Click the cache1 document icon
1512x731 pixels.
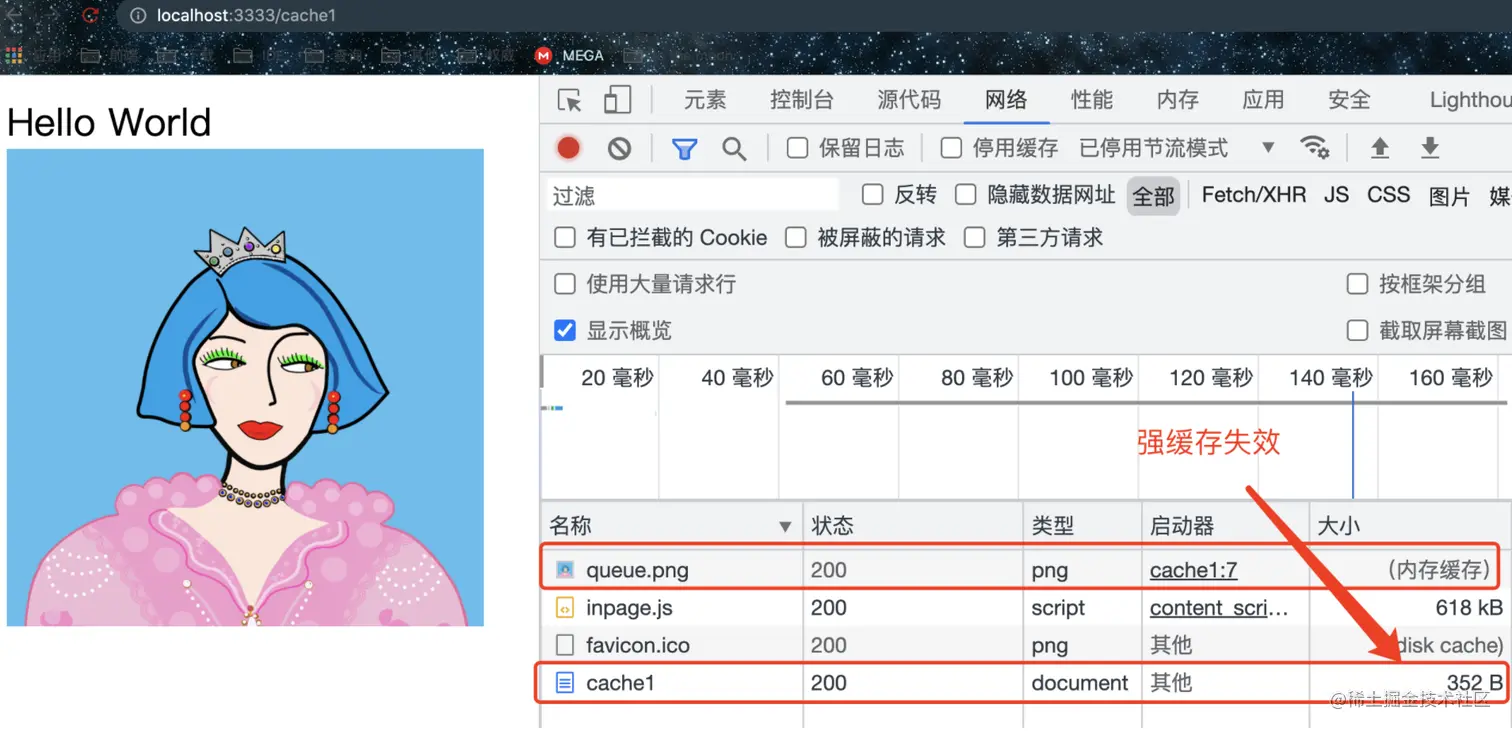(x=565, y=683)
